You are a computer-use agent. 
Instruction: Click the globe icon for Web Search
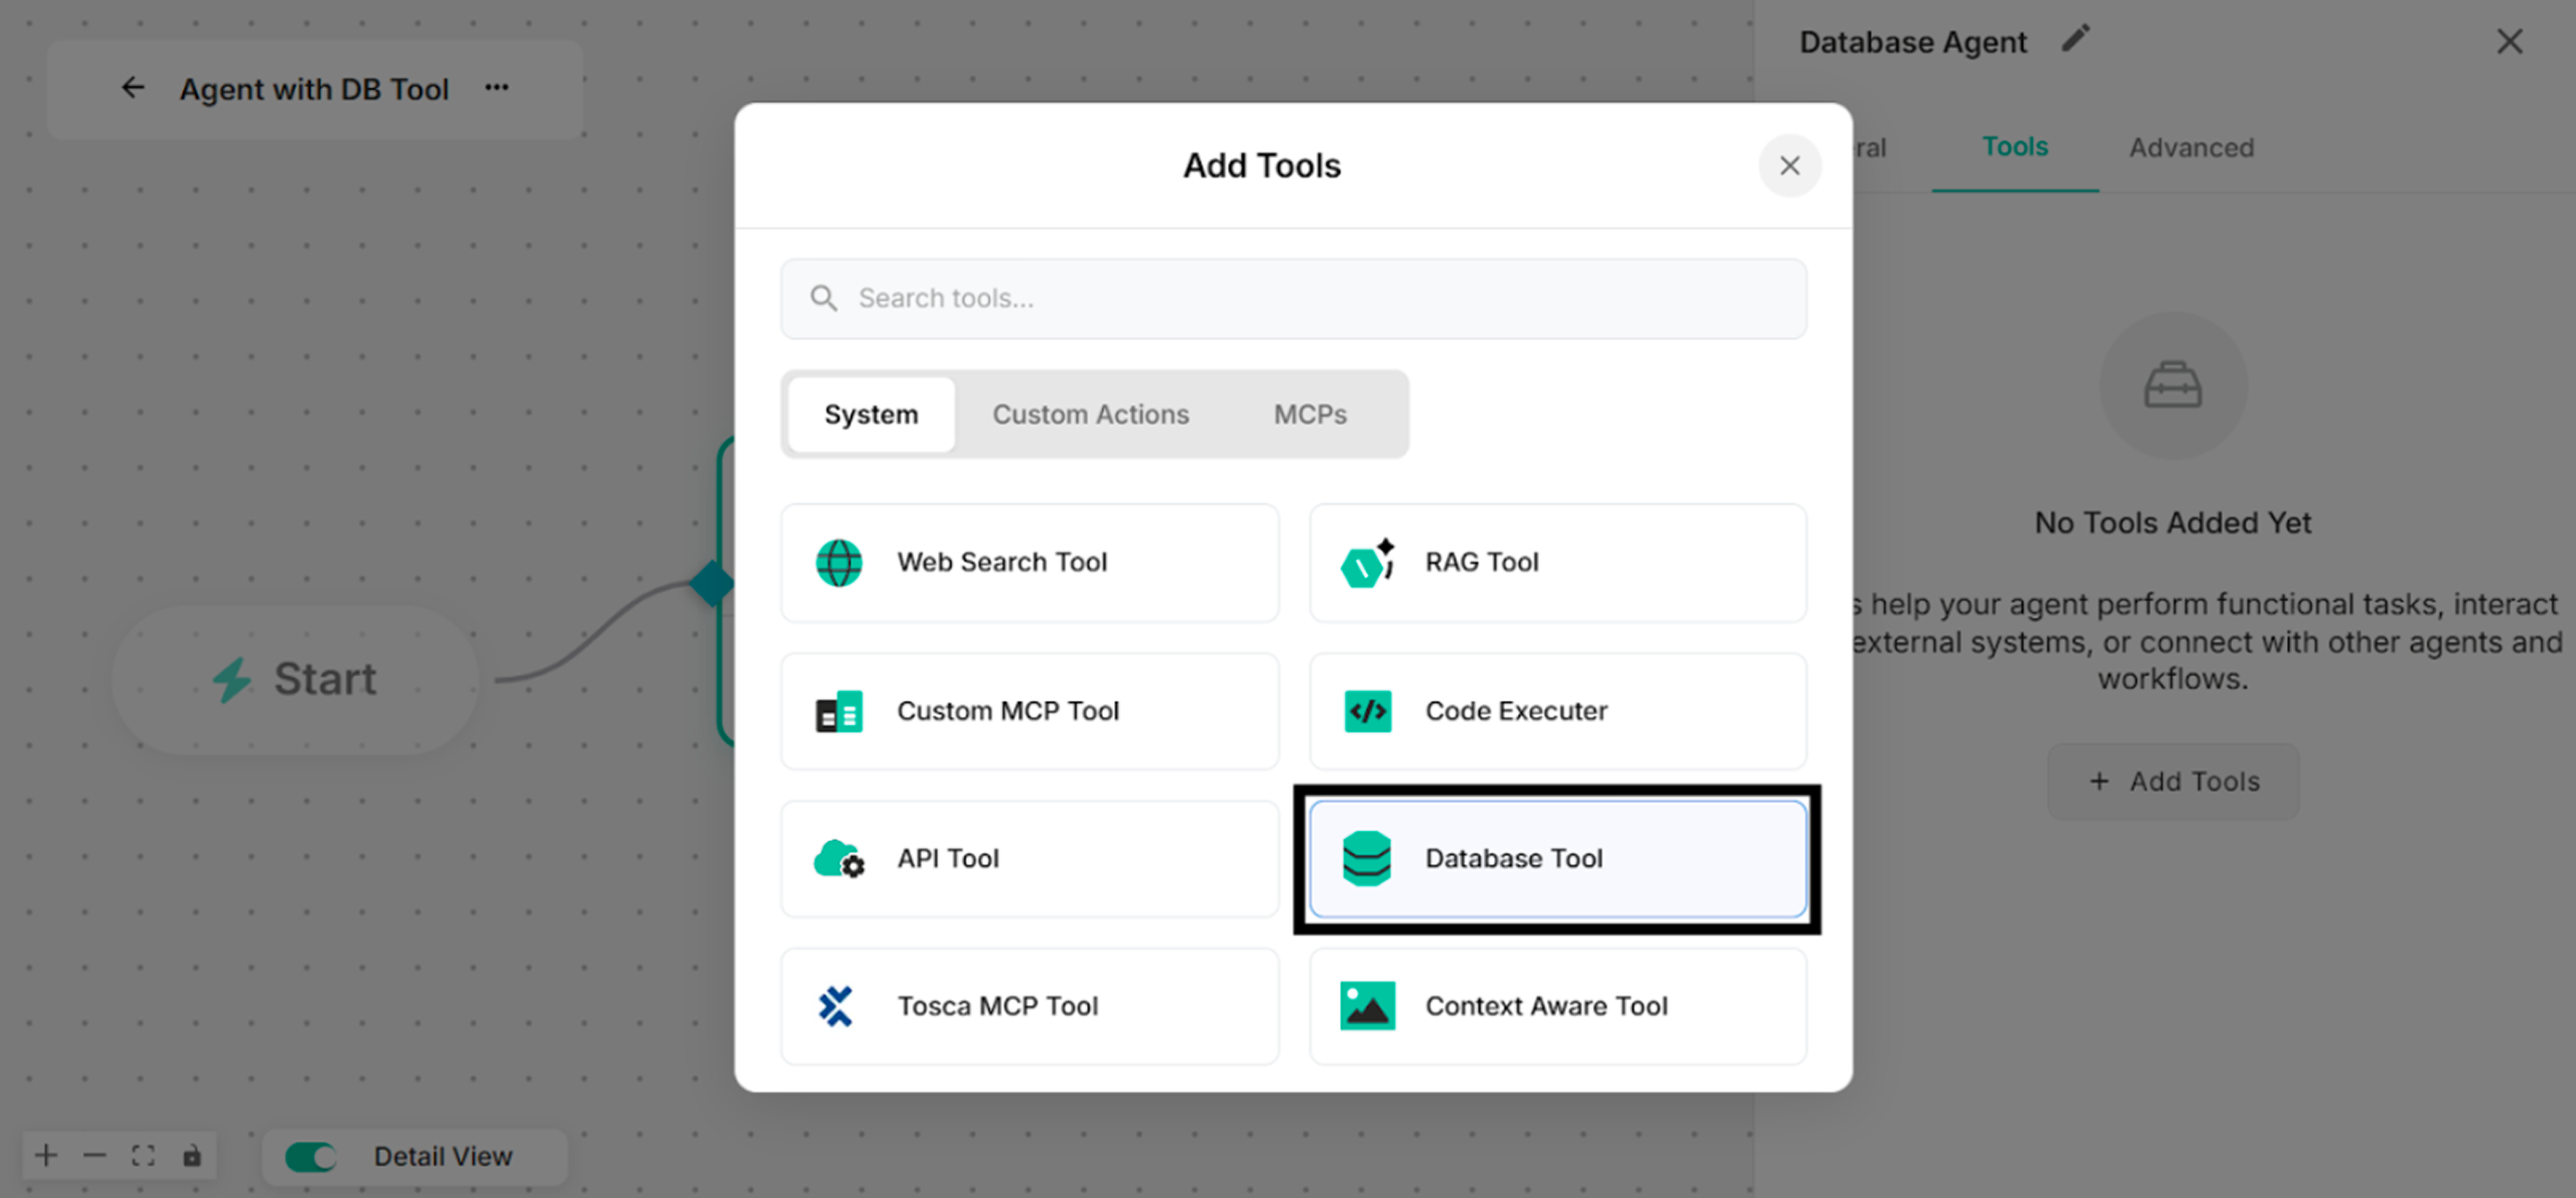coord(839,563)
